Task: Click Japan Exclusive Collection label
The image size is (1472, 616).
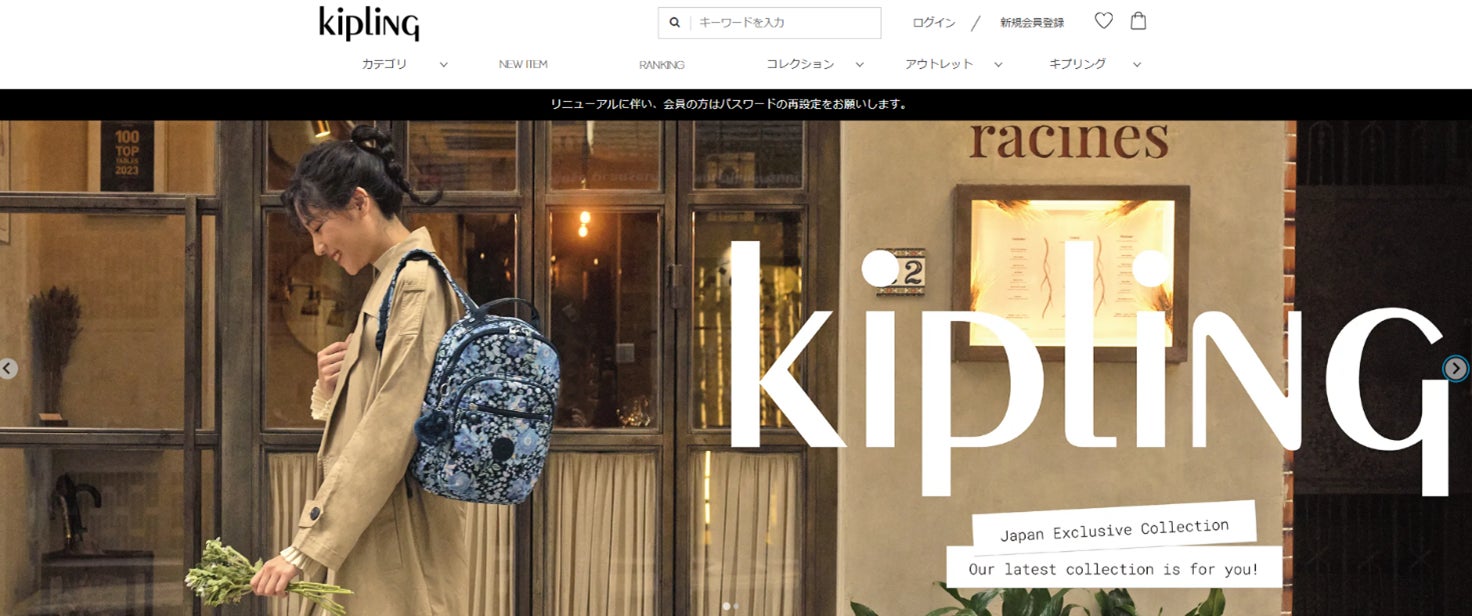Action: pyautogui.click(x=1115, y=528)
